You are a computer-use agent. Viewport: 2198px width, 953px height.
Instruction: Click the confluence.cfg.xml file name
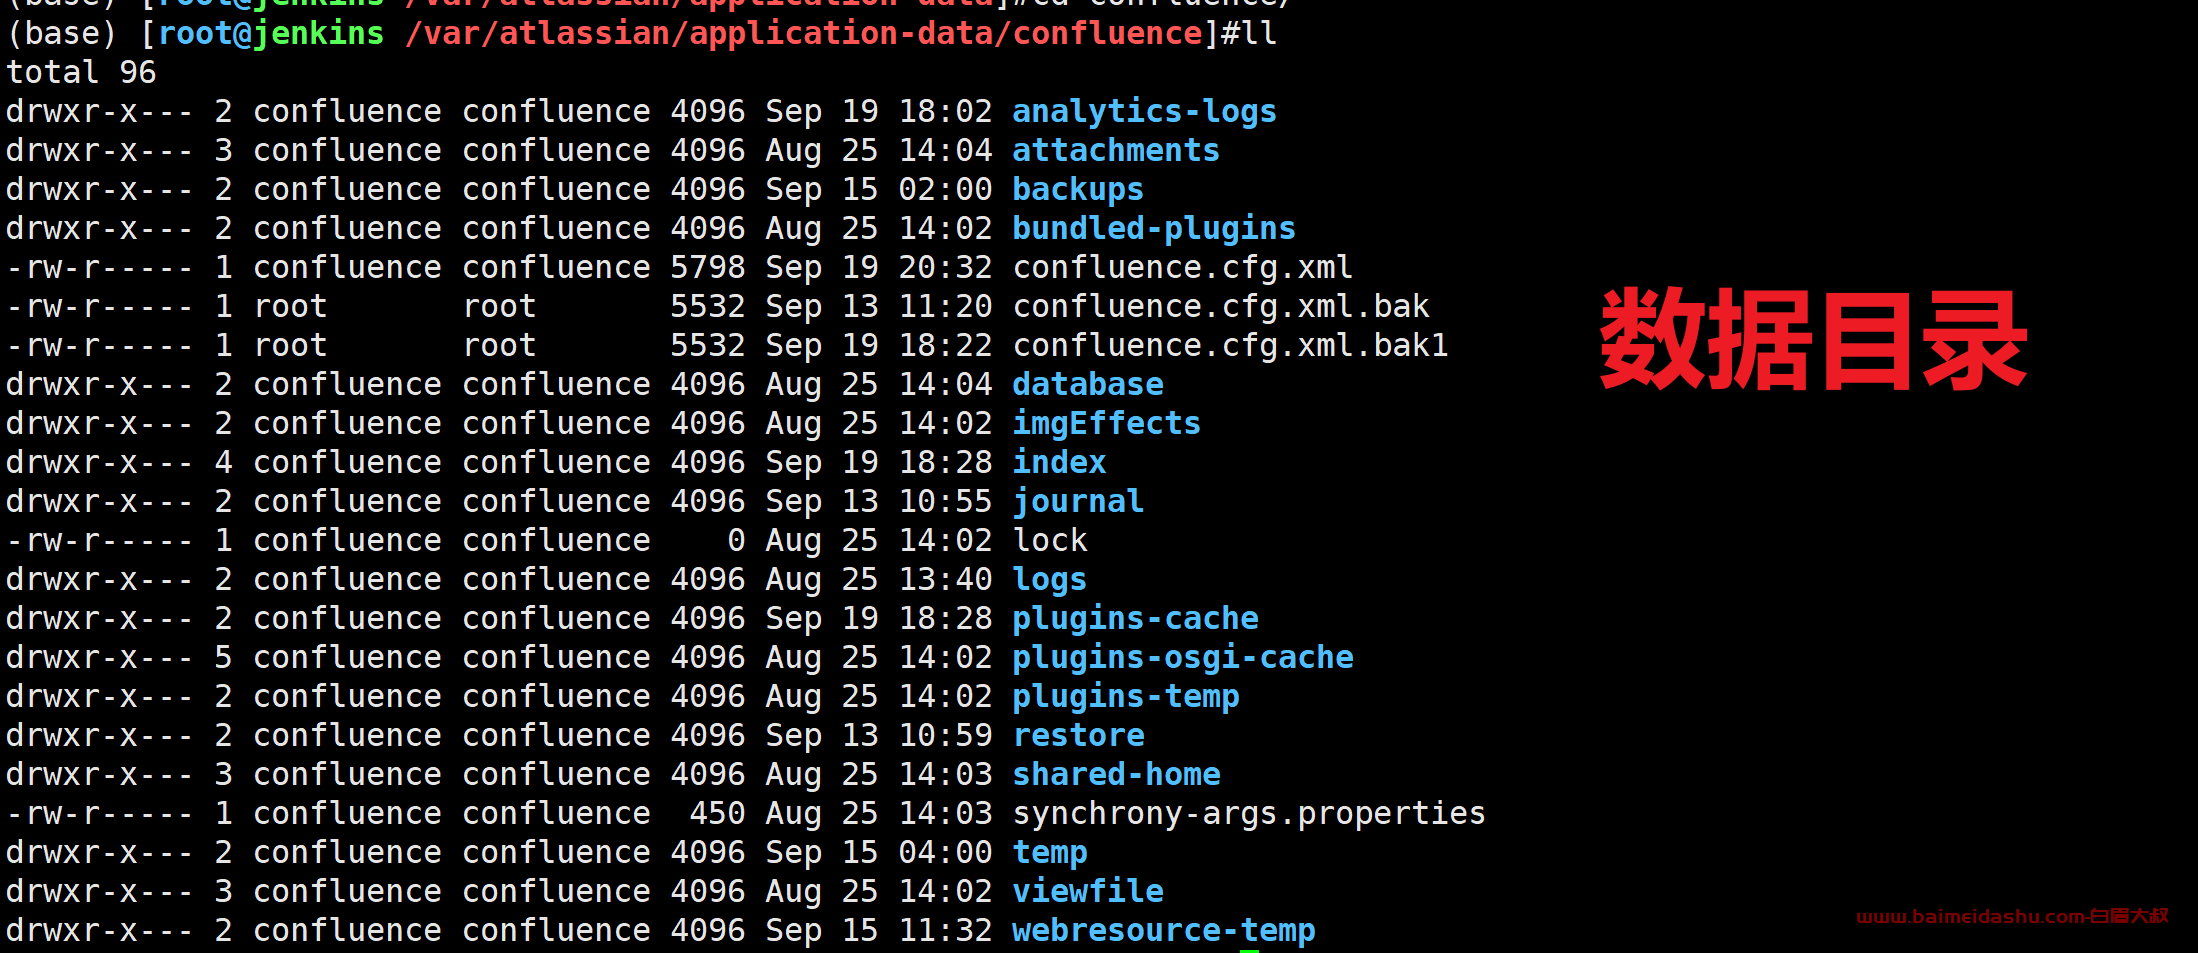[1182, 268]
